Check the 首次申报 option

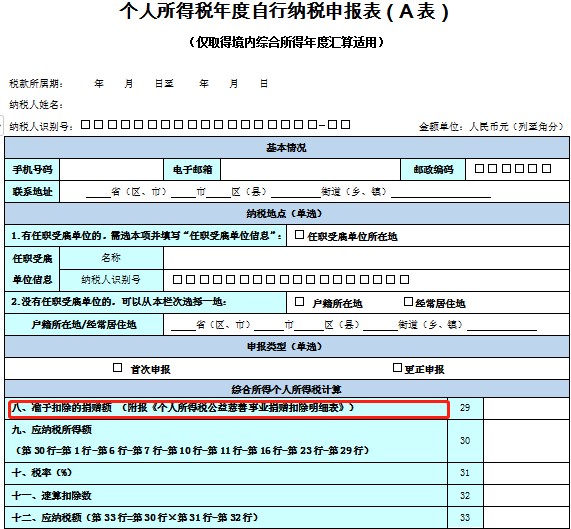[117, 368]
